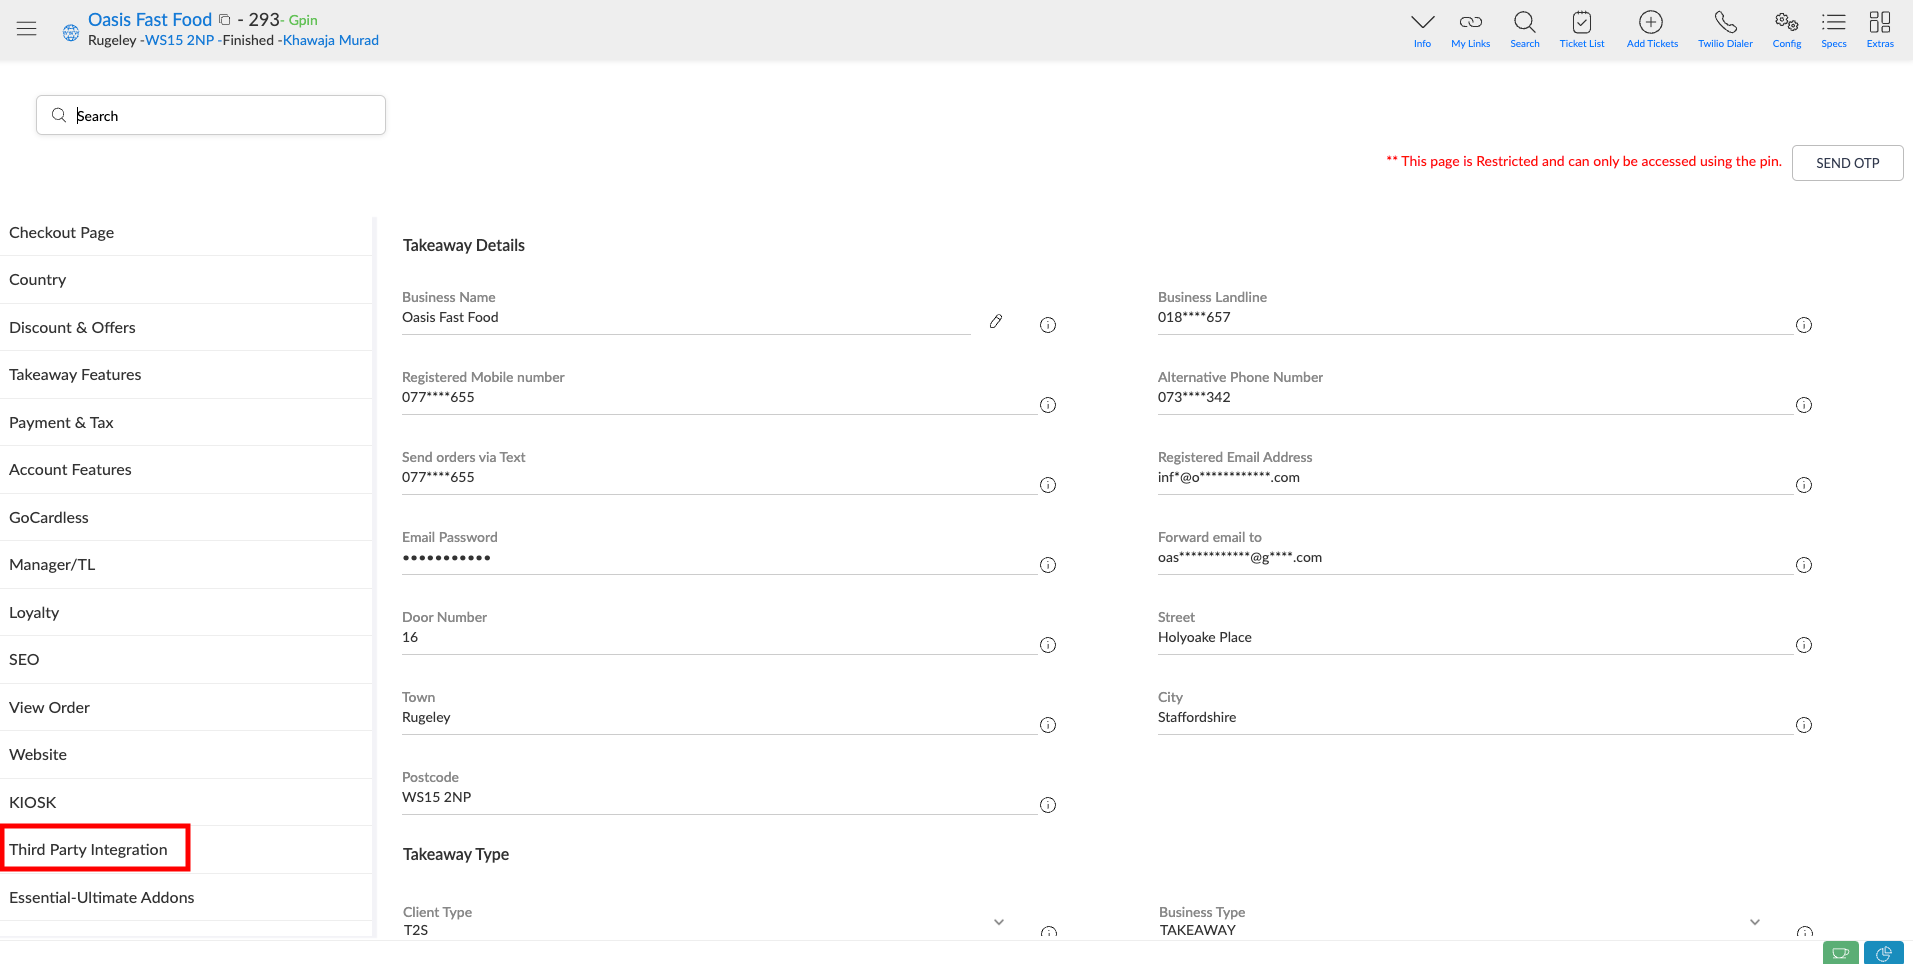Image resolution: width=1913 pixels, height=964 pixels.
Task: Expand the Client Type dropdown
Action: tap(999, 922)
